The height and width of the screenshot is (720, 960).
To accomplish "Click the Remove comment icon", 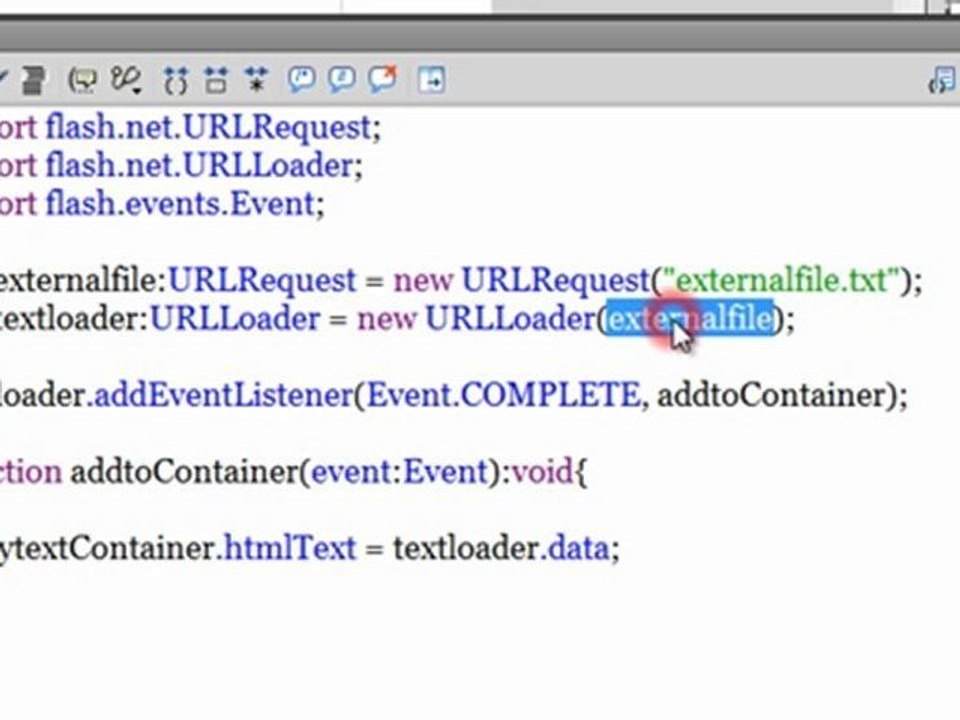I will pos(383,79).
